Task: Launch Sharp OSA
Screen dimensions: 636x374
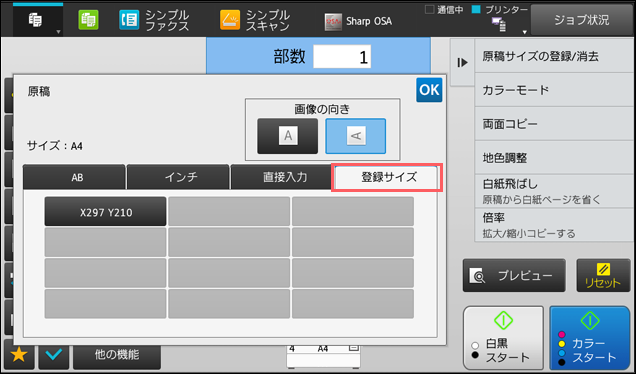Action: coord(358,21)
